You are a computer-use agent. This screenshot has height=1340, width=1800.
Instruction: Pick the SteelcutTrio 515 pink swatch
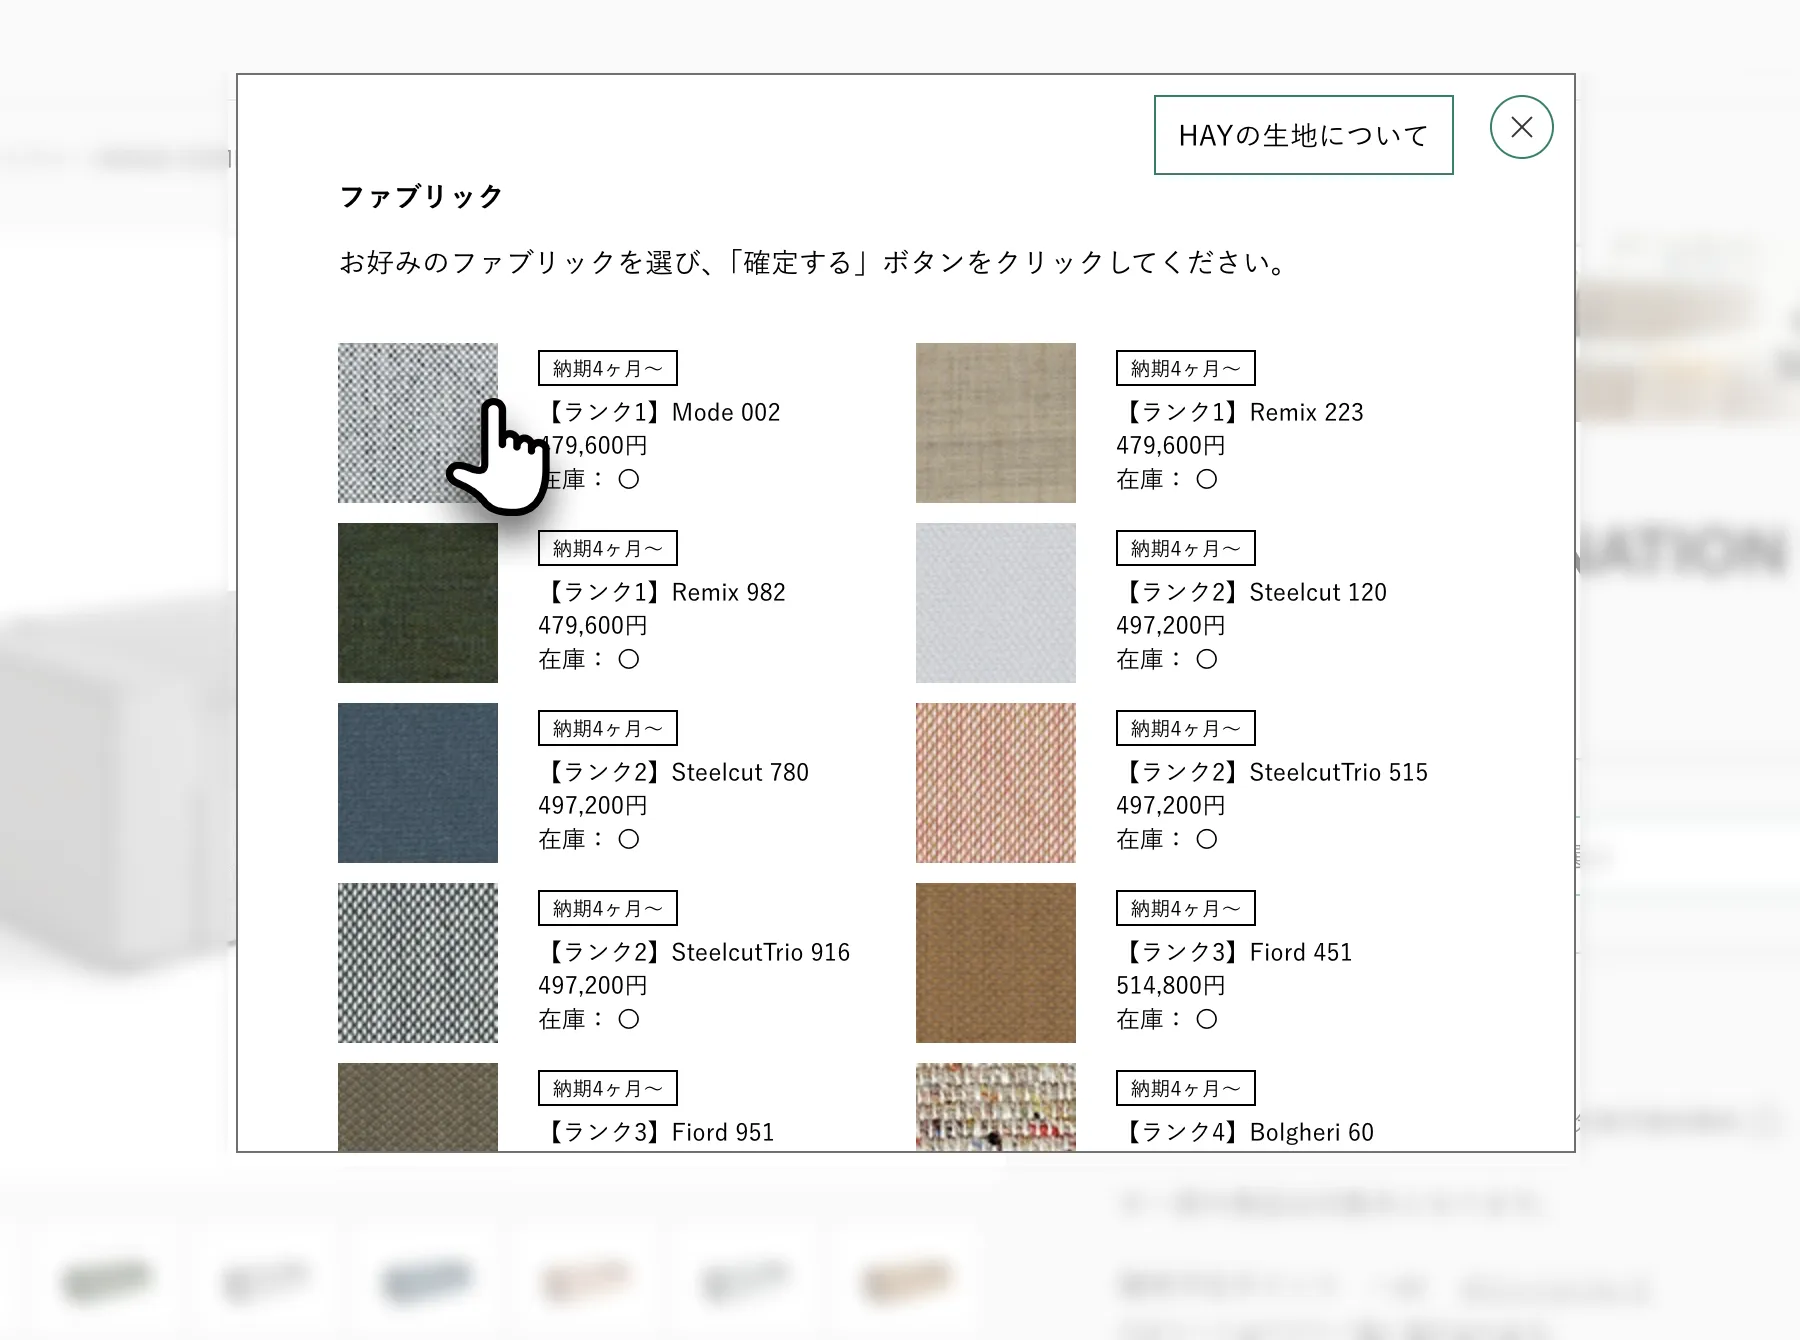pyautogui.click(x=995, y=782)
